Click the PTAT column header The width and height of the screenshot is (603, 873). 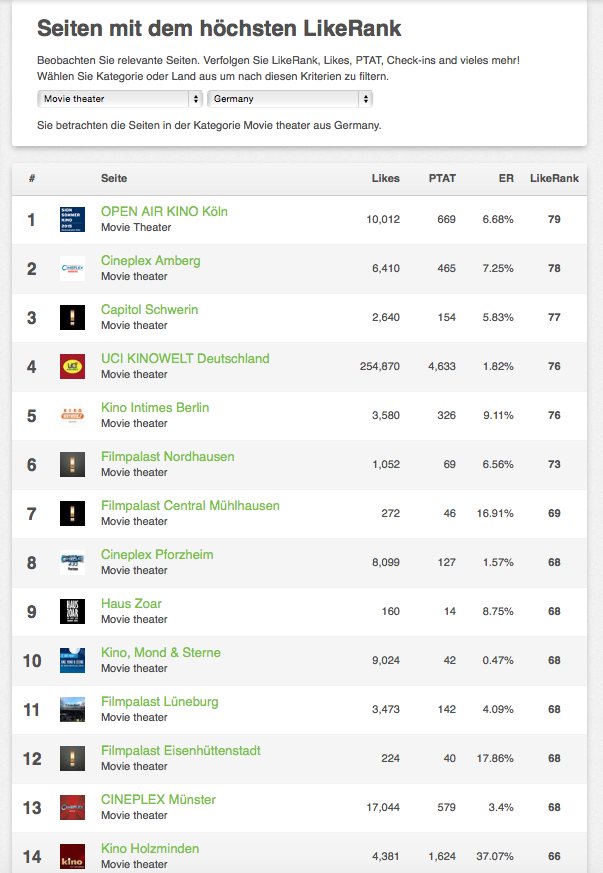tap(442, 179)
